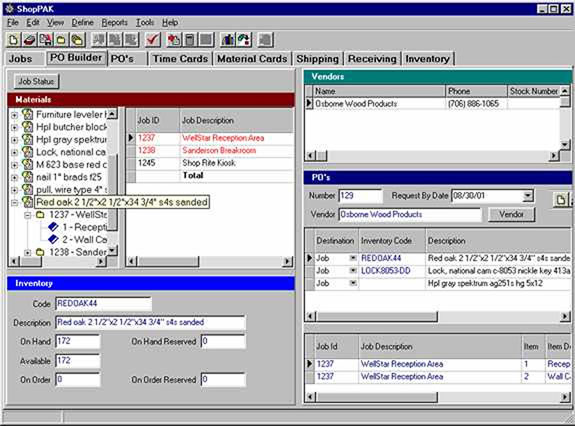575x426 pixels.
Task: Click the grey square icon after the calculator
Action: pos(206,40)
